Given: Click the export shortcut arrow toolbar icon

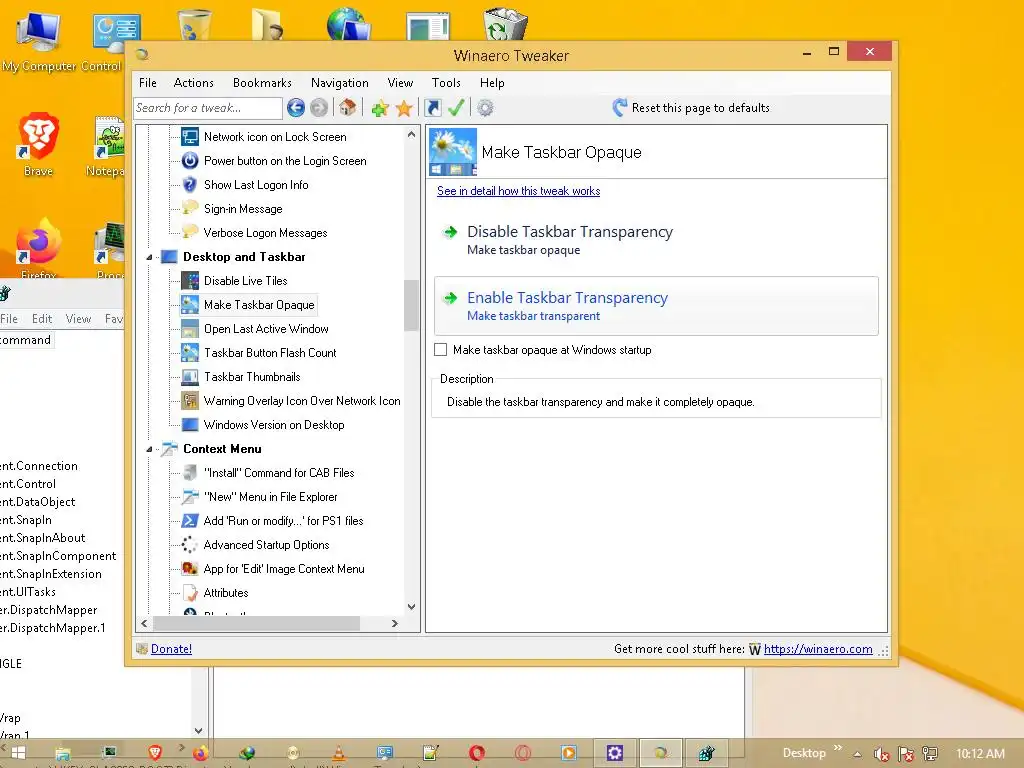Looking at the screenshot, I should (x=433, y=108).
